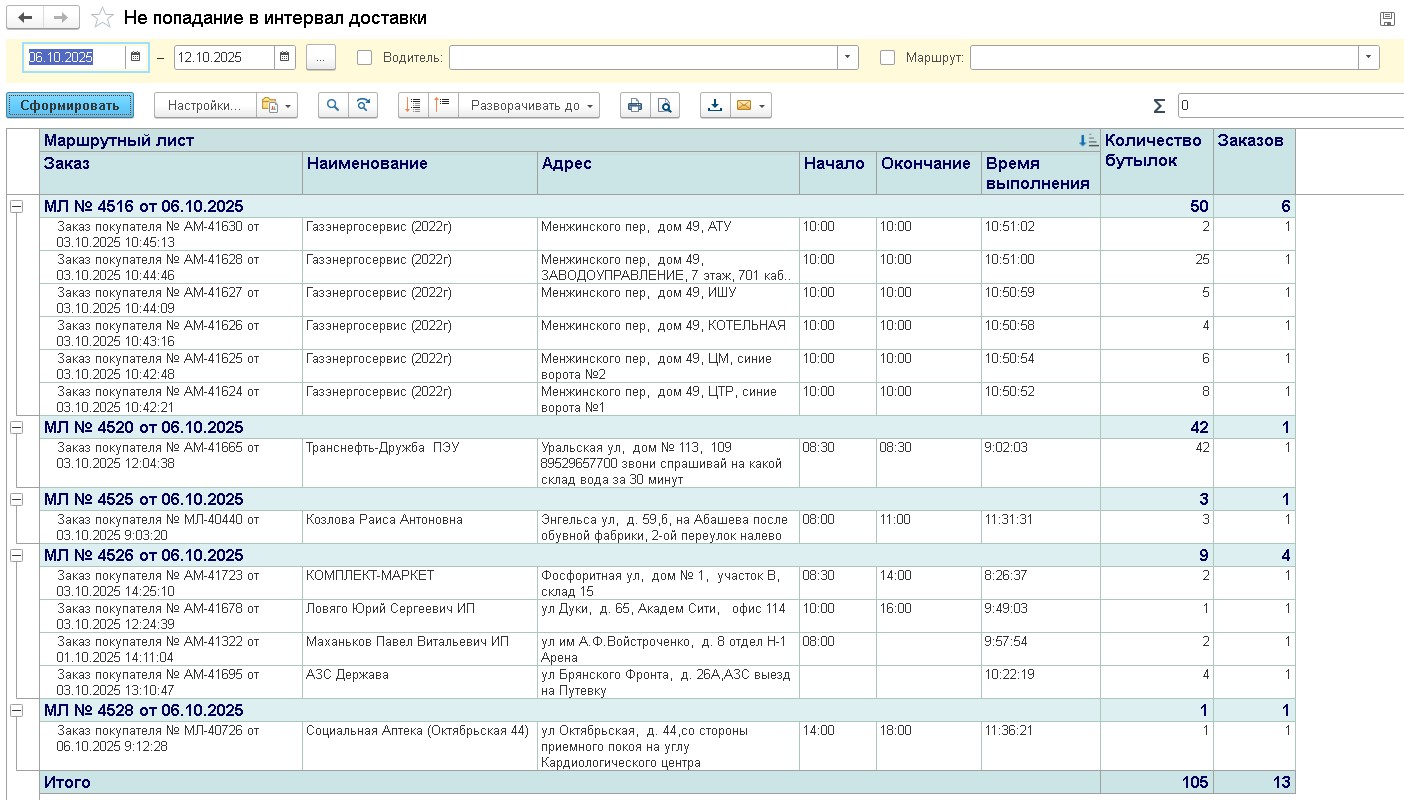Open the Разворачивать до dropdown
This screenshot has width=1404, height=800.
click(529, 105)
